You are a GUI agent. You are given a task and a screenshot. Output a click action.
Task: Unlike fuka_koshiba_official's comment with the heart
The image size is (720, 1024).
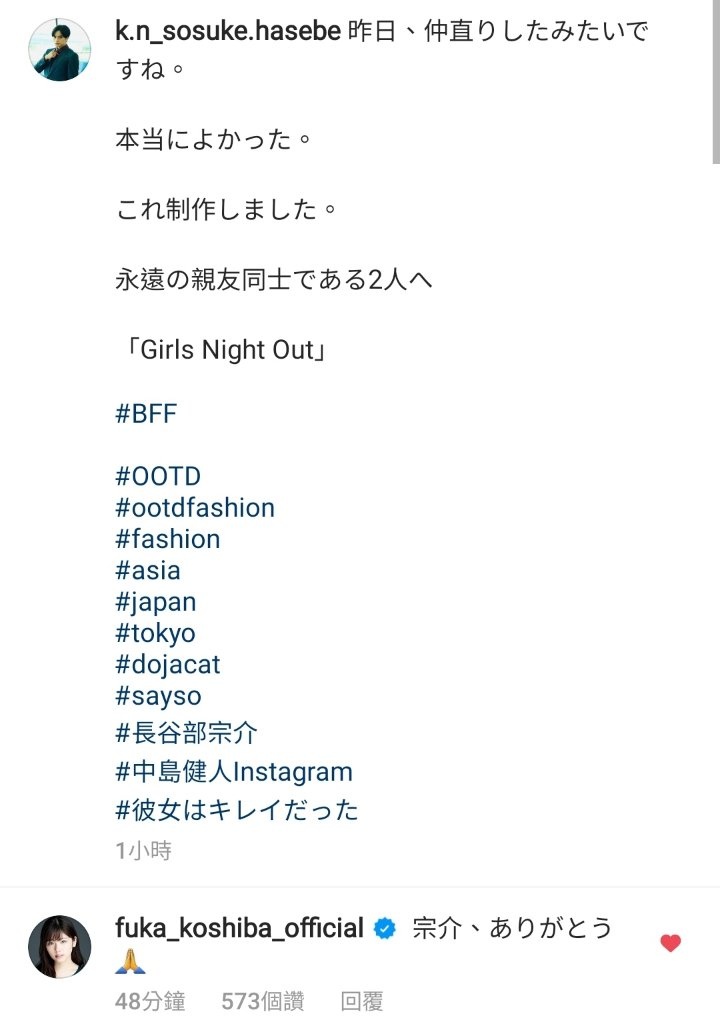[670, 942]
